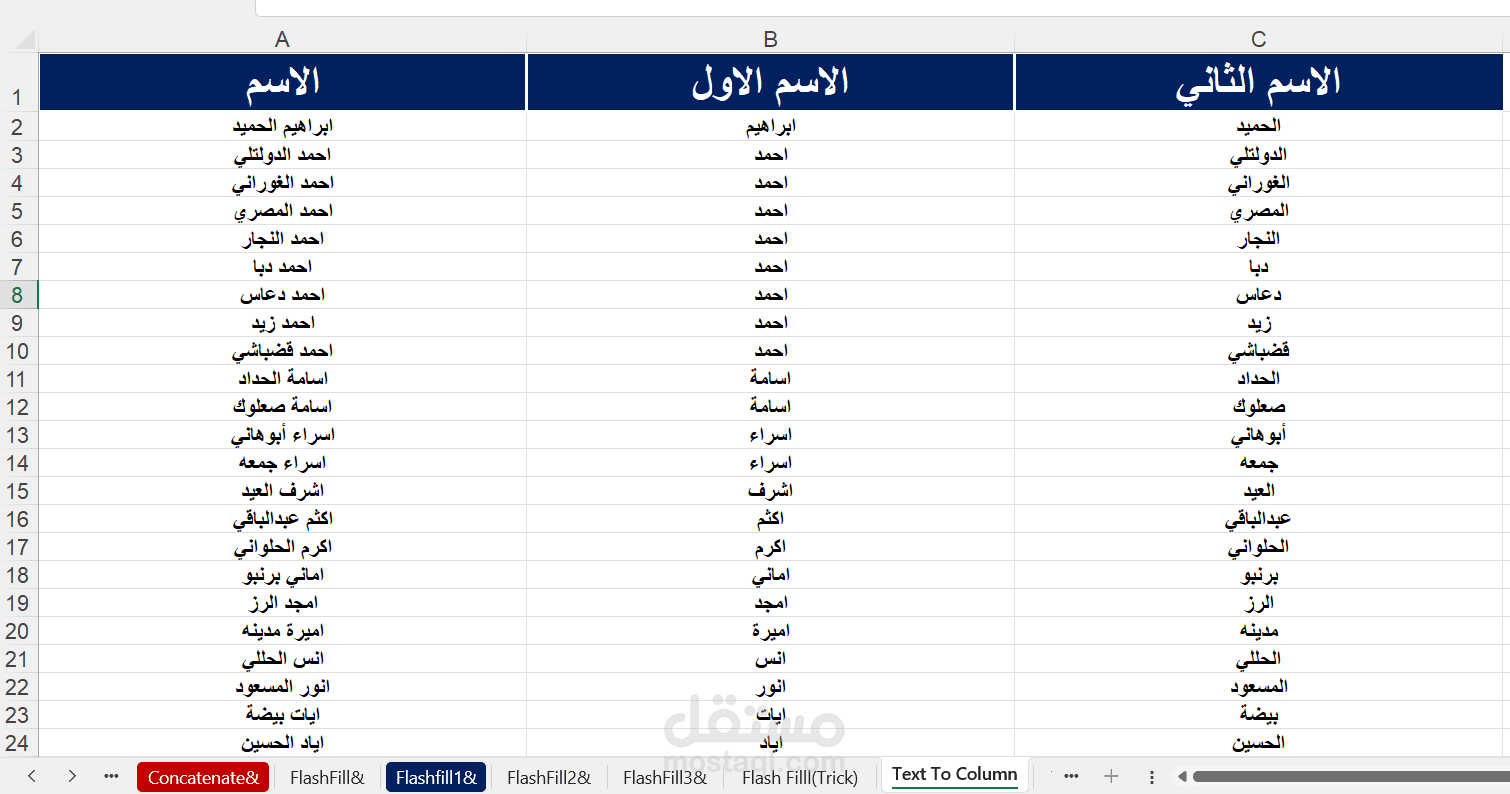Click the header cell الاسم in column A
This screenshot has height=794, width=1510.
(282, 82)
